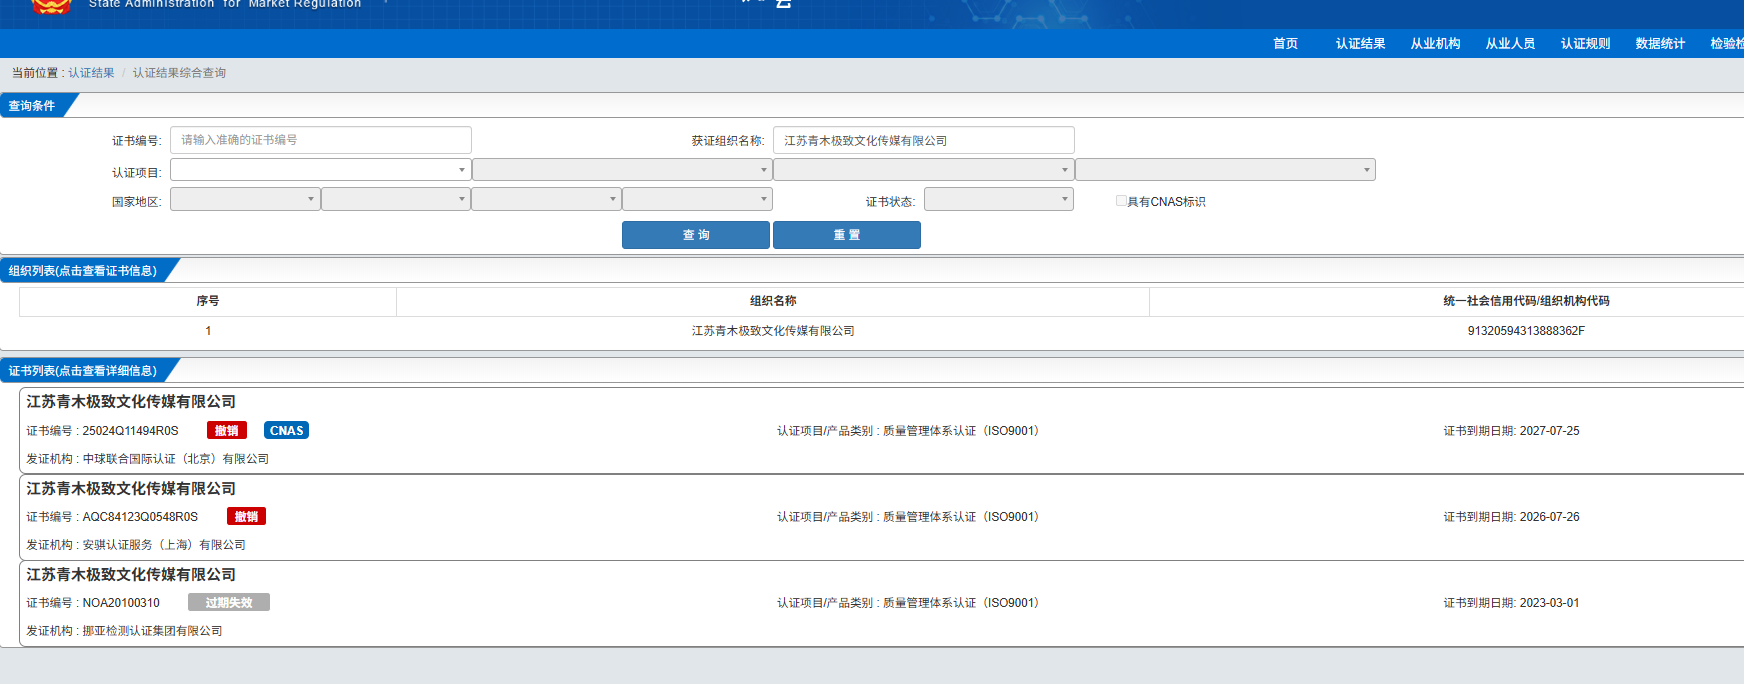Open the 认证规则 navigation menu

point(1585,43)
